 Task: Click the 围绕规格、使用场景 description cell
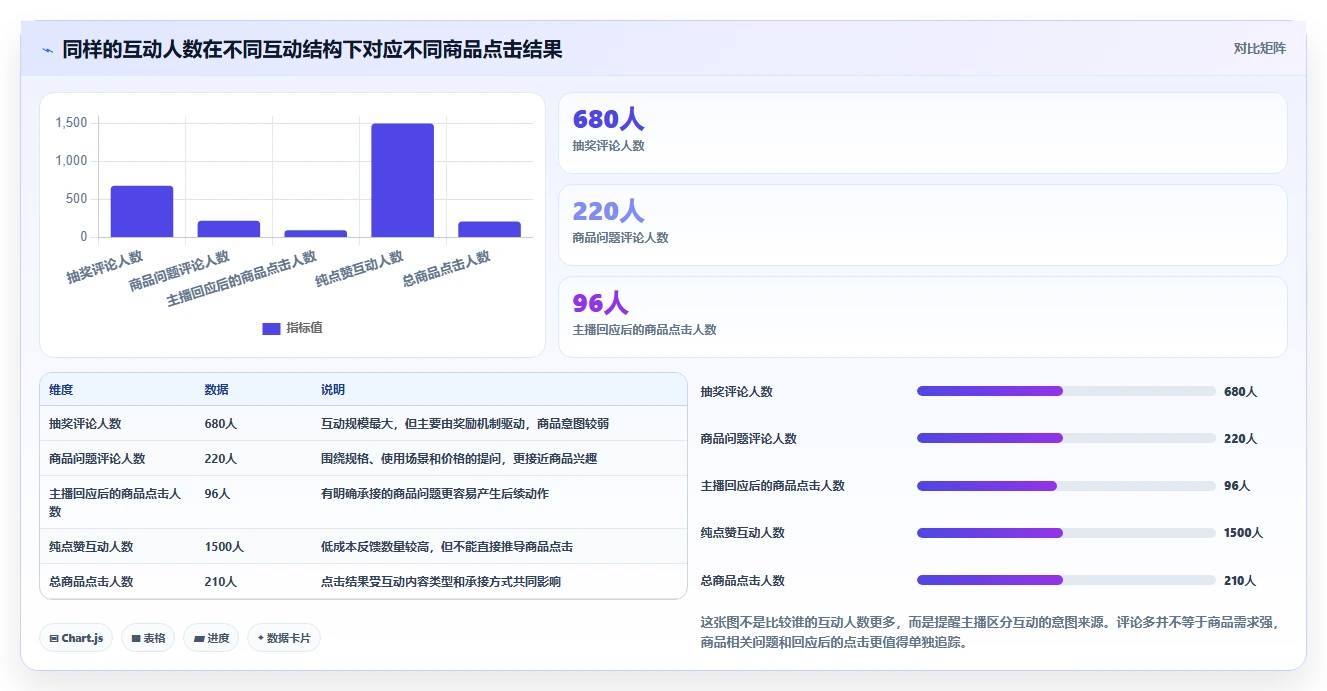(x=459, y=459)
